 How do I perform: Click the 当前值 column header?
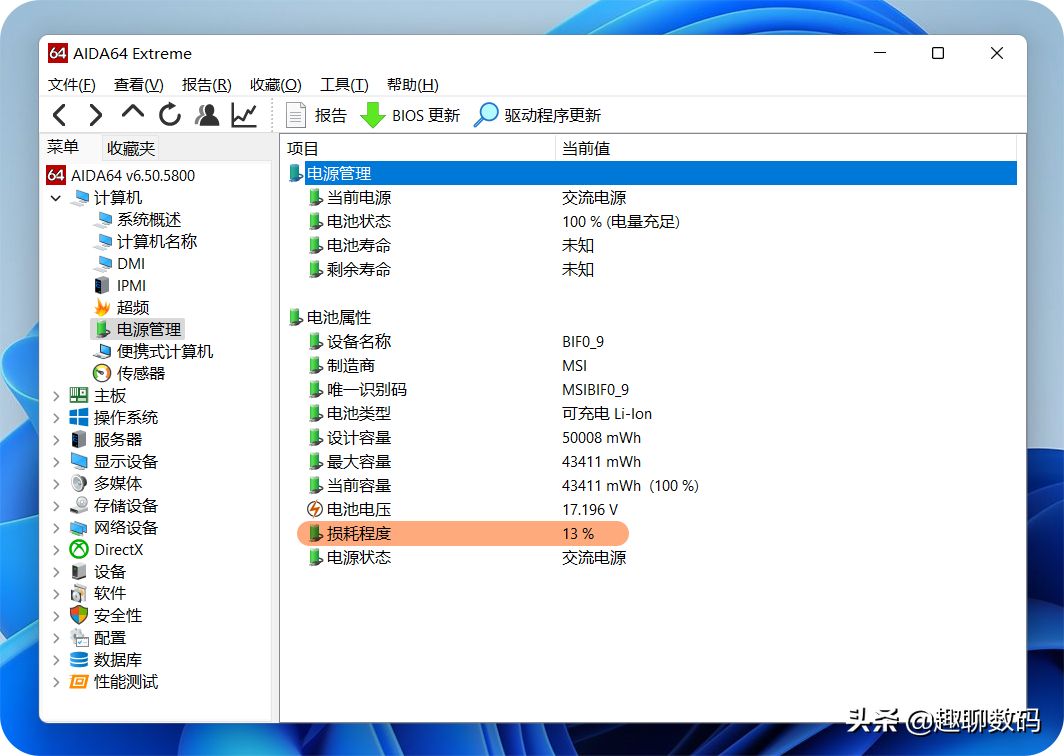(586, 148)
